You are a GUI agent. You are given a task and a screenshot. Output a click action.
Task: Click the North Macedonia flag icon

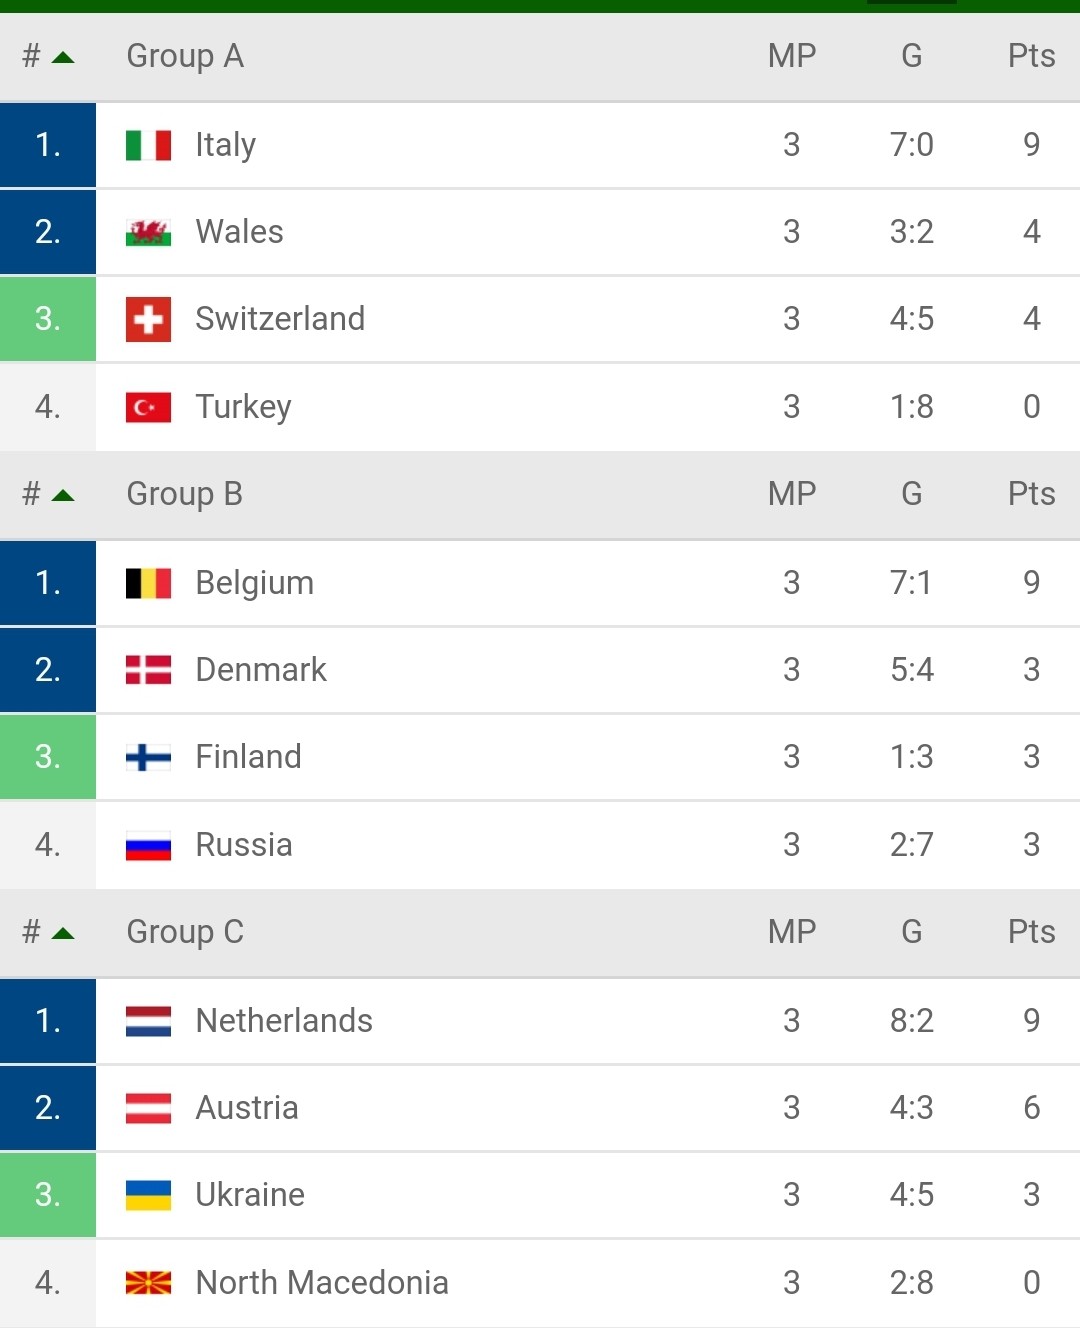click(x=148, y=1283)
